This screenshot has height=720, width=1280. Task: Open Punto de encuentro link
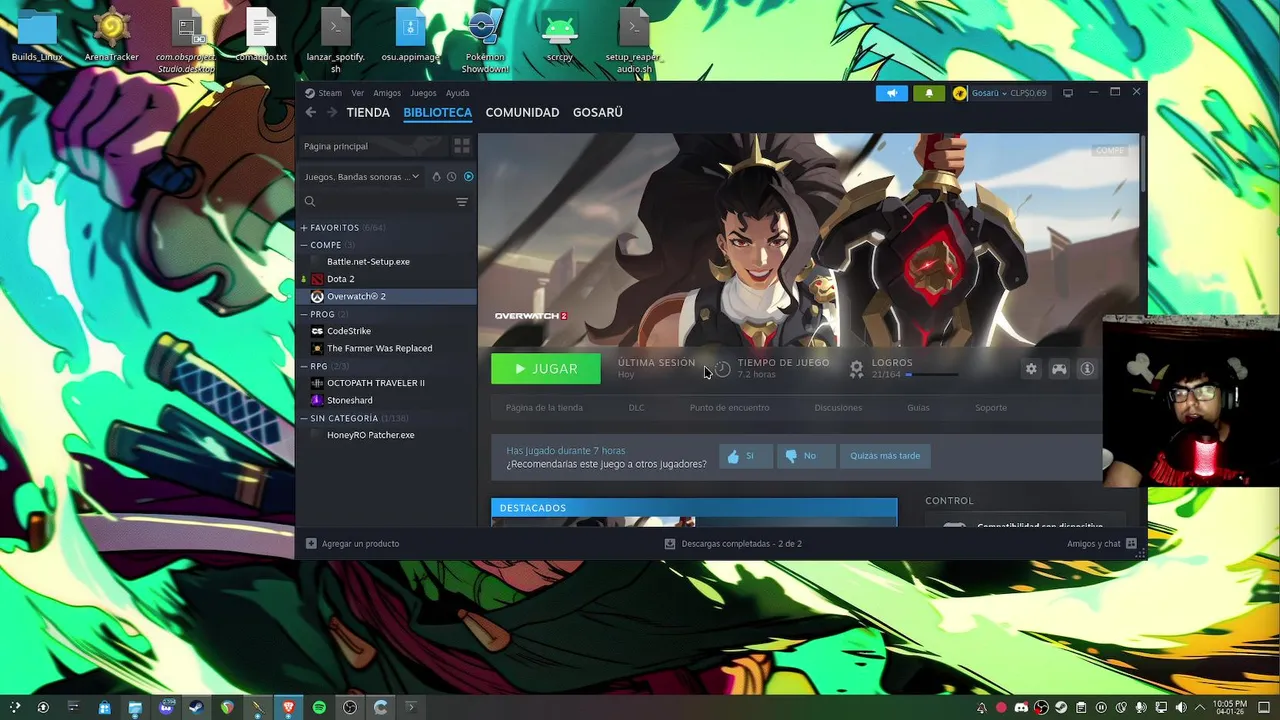(x=729, y=408)
